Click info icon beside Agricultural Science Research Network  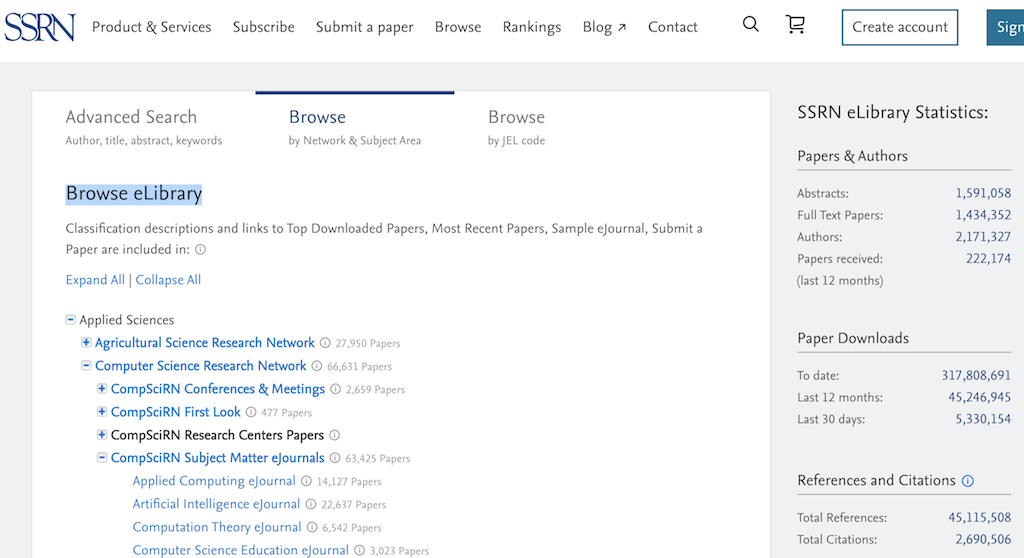tap(325, 343)
